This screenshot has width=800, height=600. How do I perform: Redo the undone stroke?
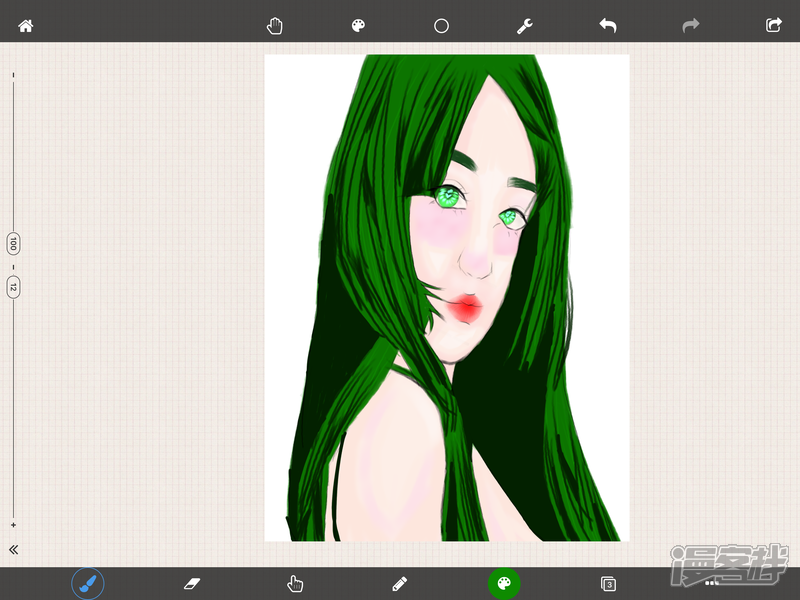coord(690,26)
